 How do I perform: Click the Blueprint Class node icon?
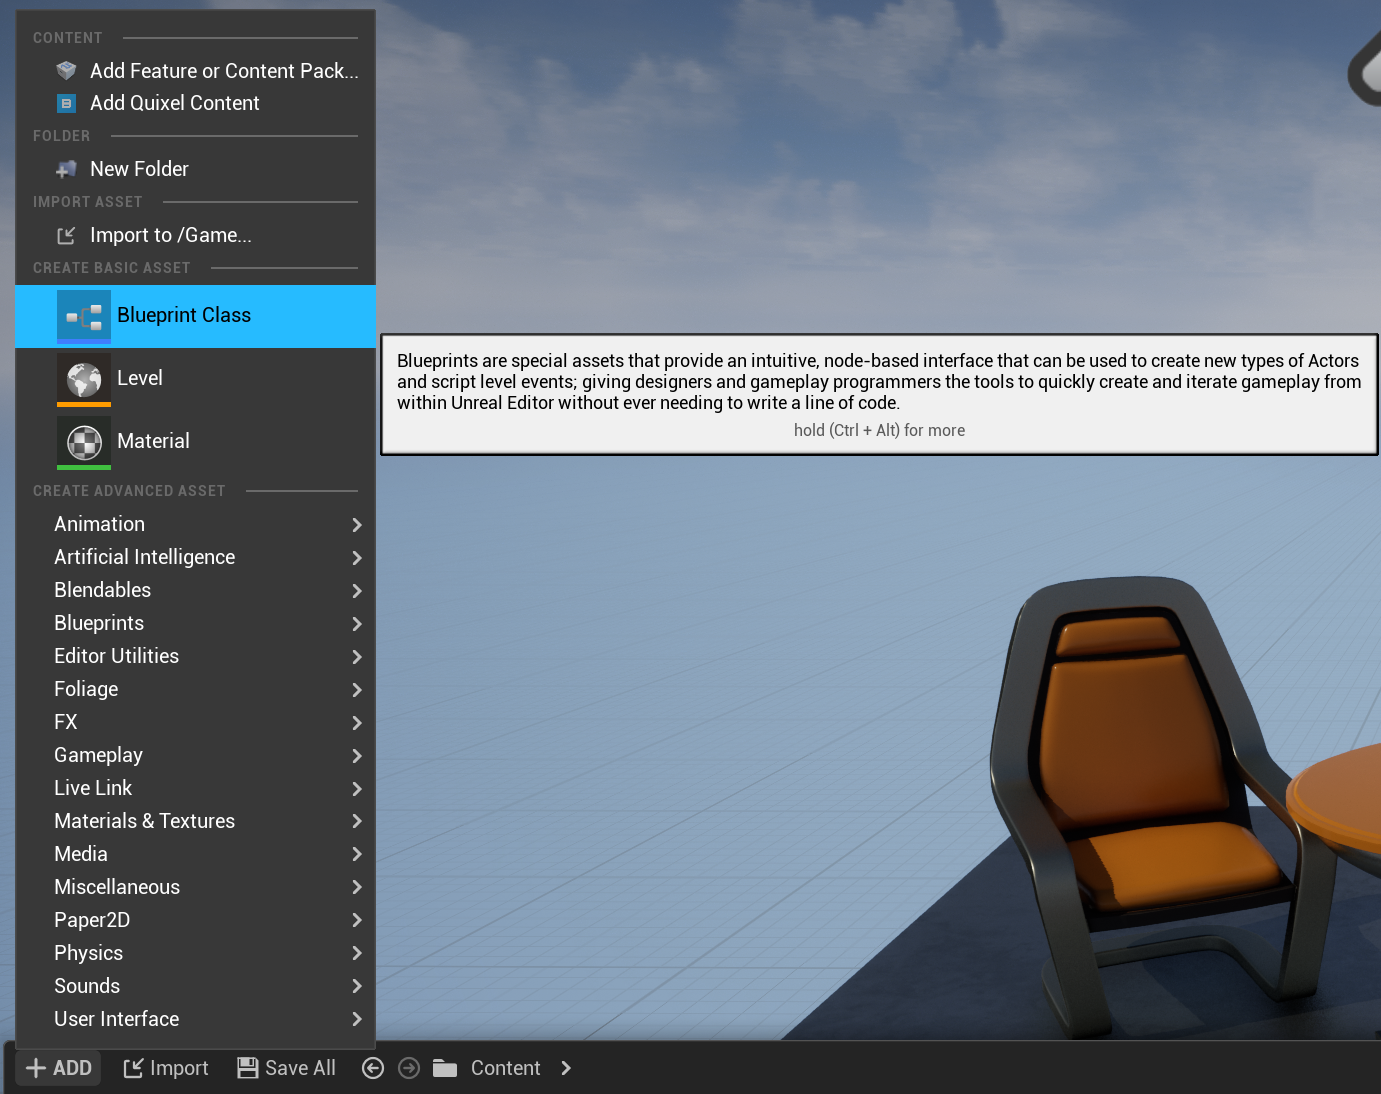click(84, 317)
